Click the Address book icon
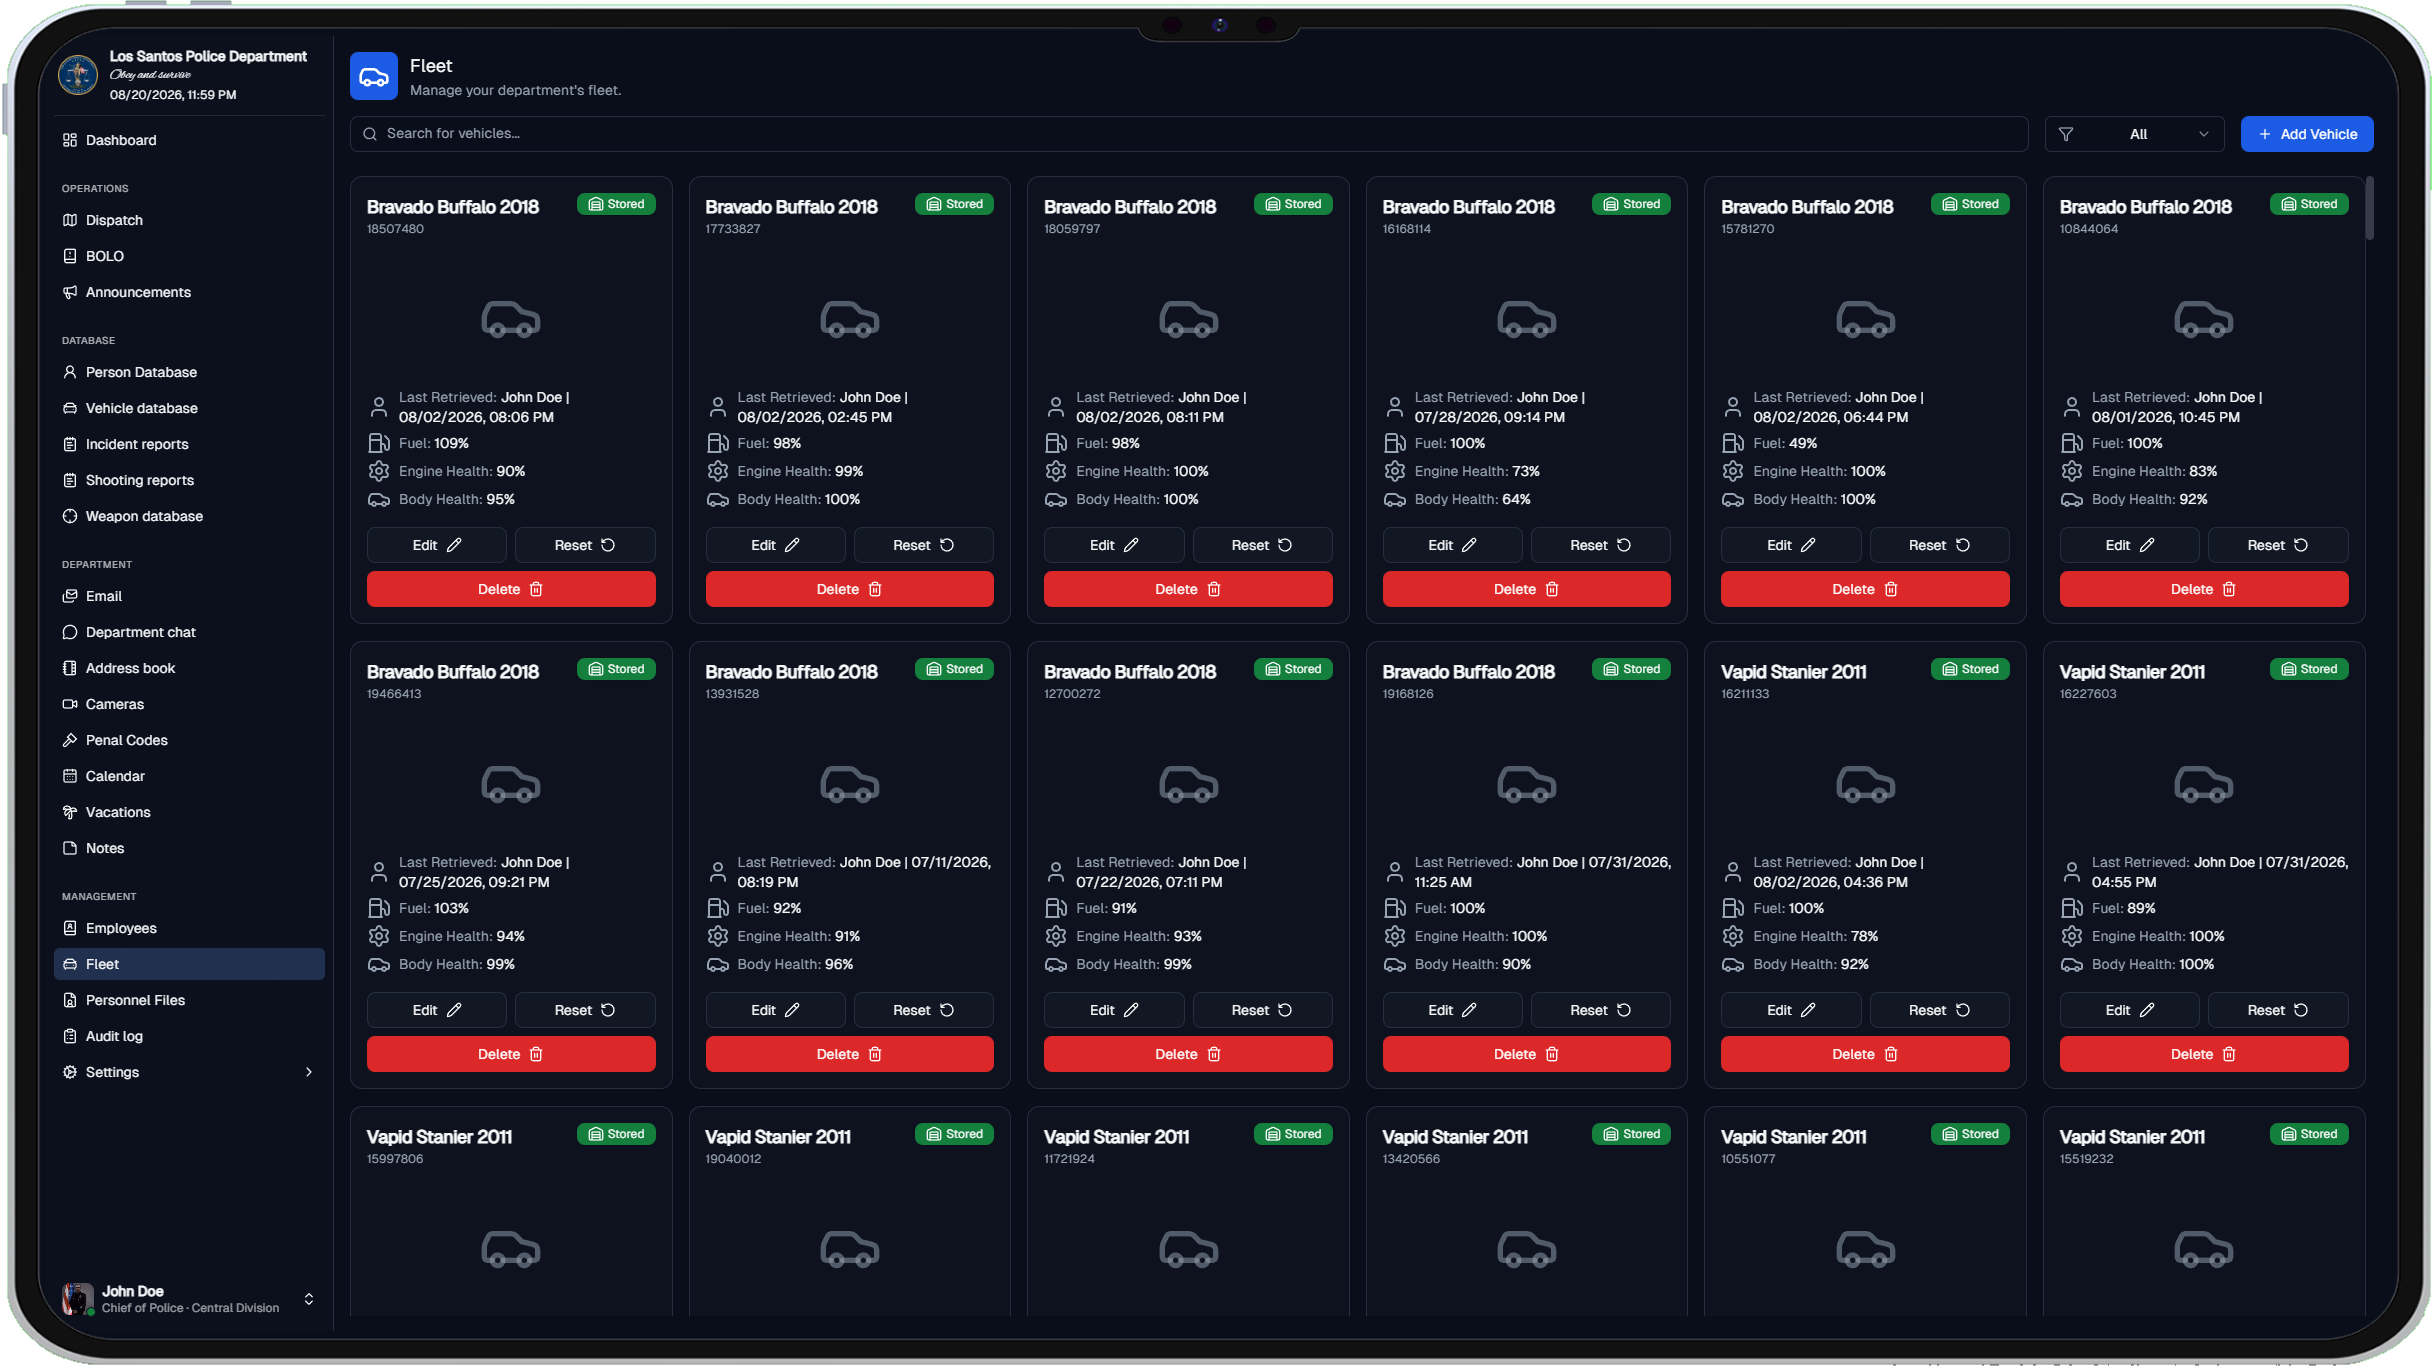 tap(70, 668)
